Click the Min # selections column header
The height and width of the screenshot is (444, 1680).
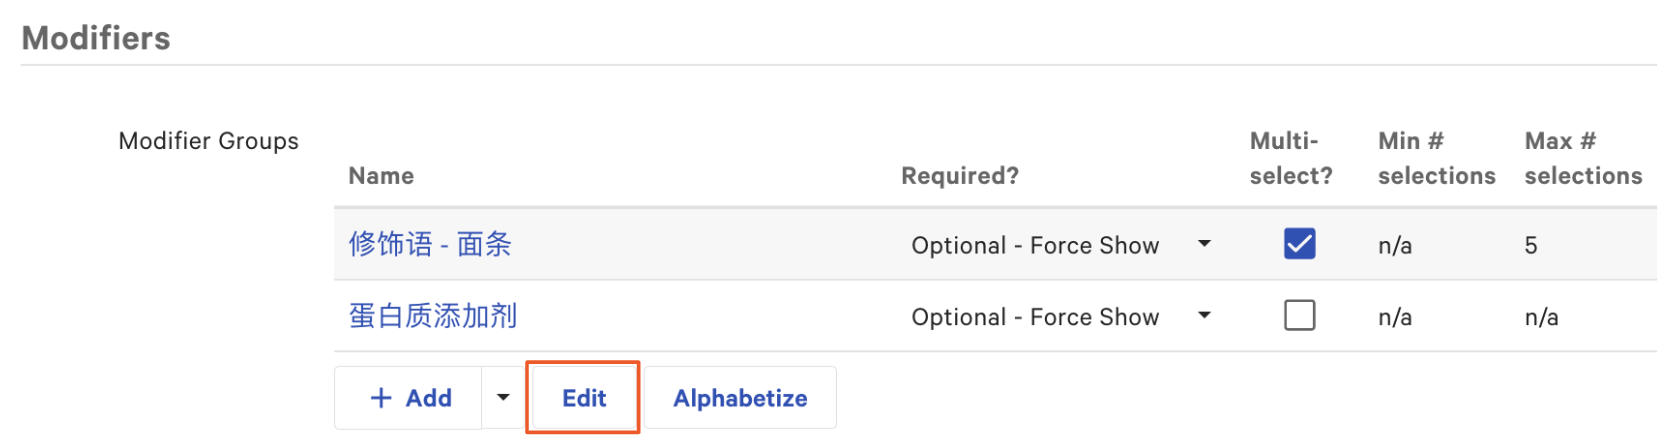click(x=1436, y=158)
